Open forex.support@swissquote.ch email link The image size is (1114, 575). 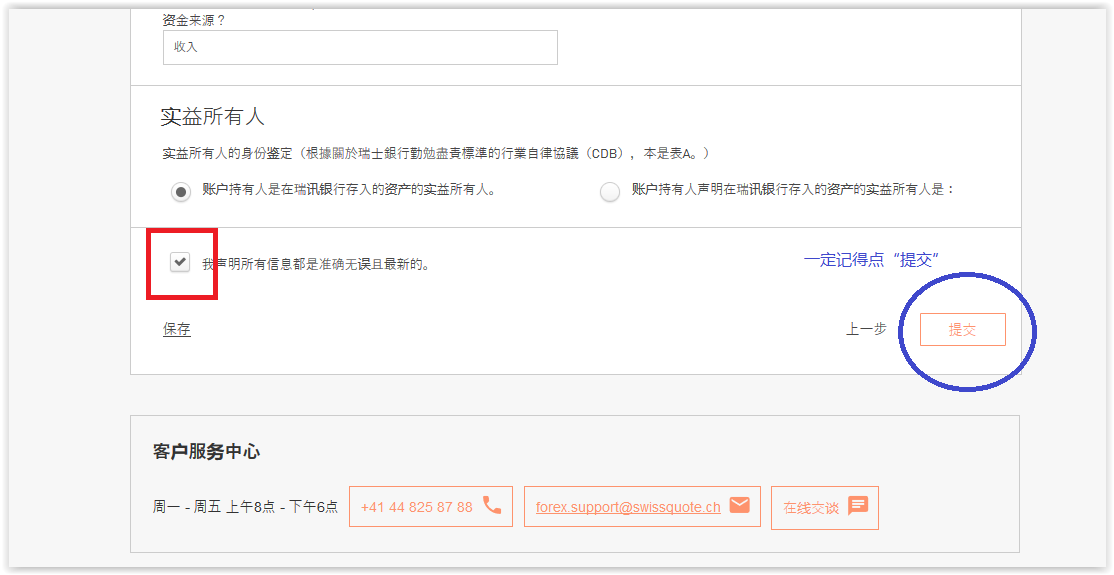coord(628,507)
